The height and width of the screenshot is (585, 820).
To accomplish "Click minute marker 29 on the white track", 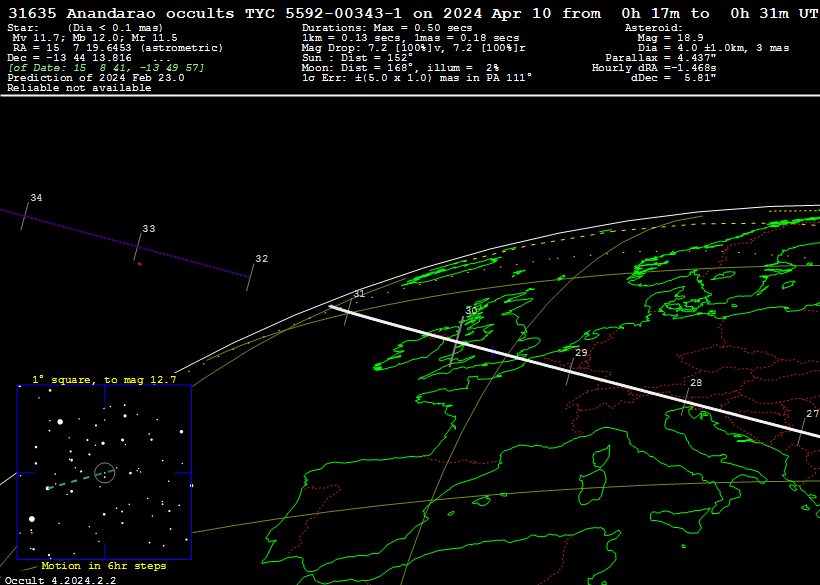I will click(581, 353).
